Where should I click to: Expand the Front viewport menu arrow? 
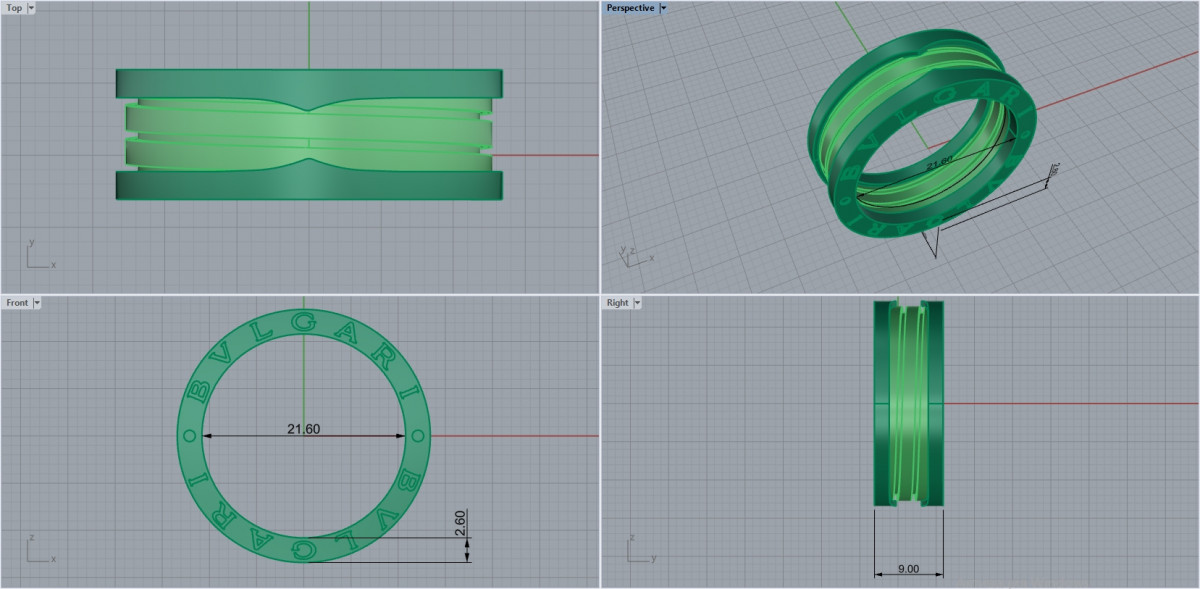coord(37,302)
